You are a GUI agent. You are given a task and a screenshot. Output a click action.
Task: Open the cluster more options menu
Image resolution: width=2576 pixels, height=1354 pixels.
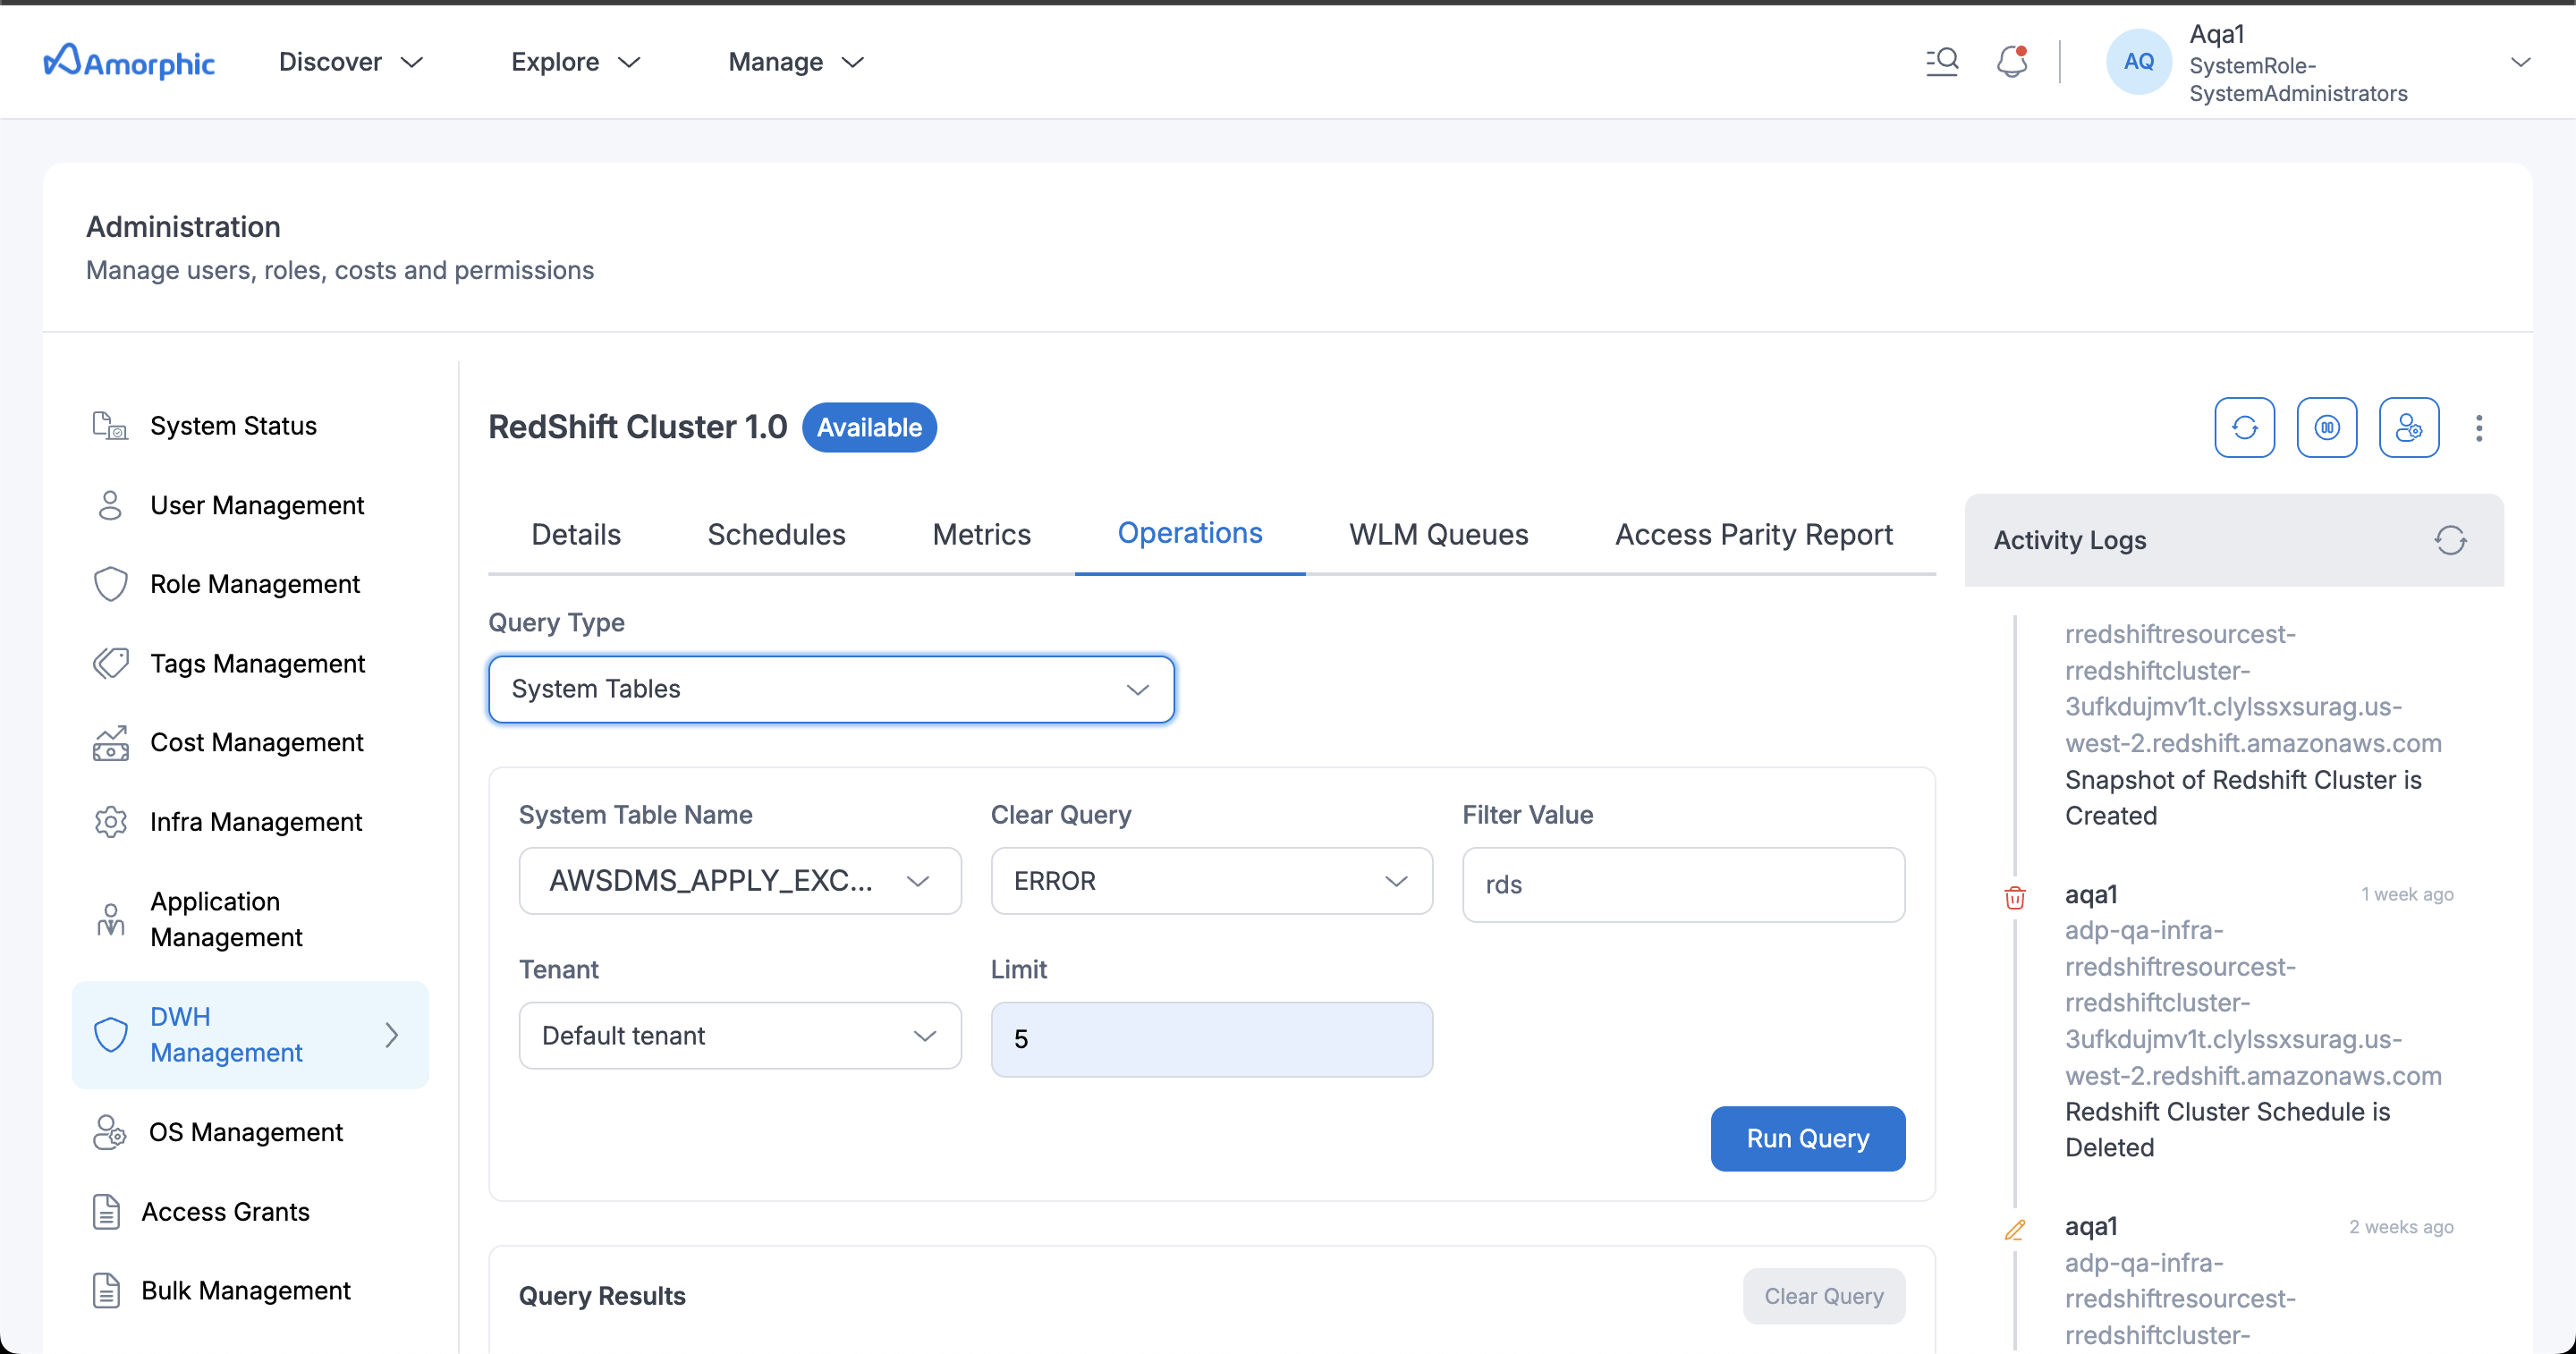(2478, 428)
